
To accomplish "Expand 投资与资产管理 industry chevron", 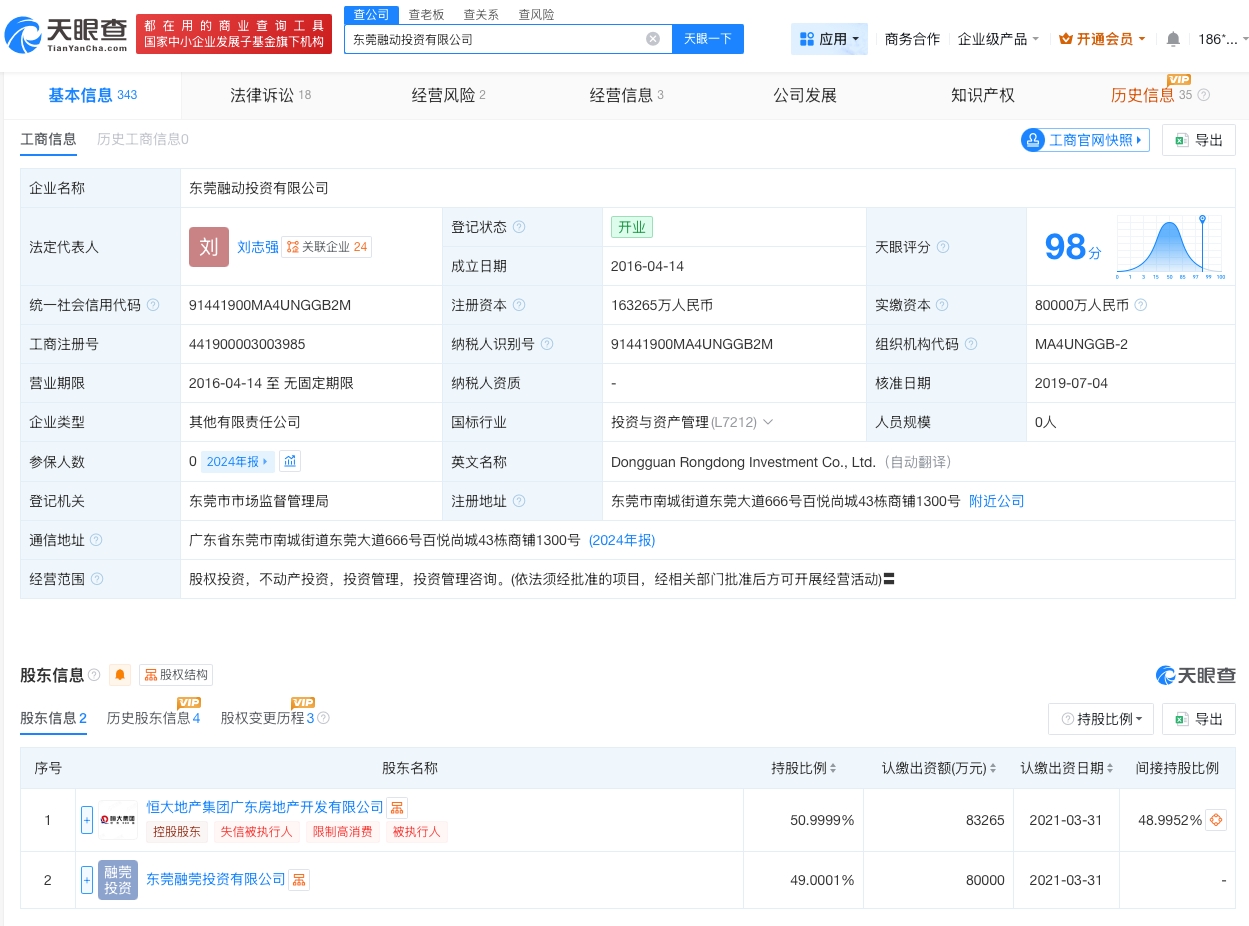I will [768, 422].
